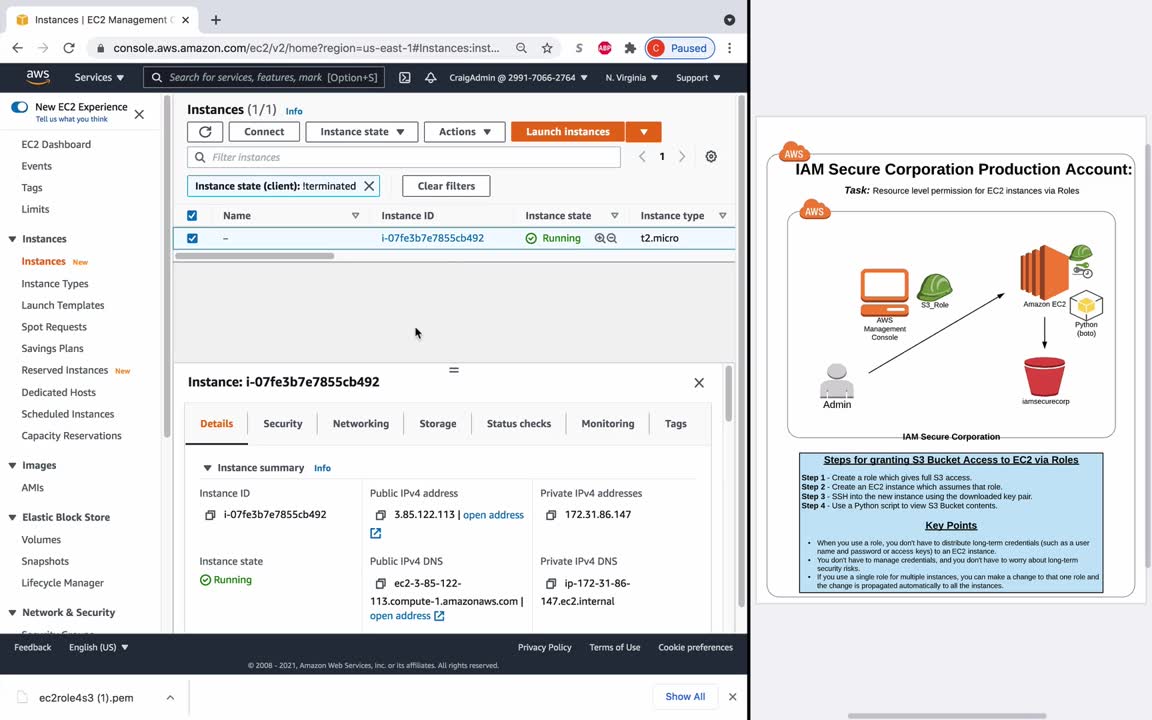Open the Chrome three-dot menu
The image size is (1152, 720).
[x=730, y=48]
